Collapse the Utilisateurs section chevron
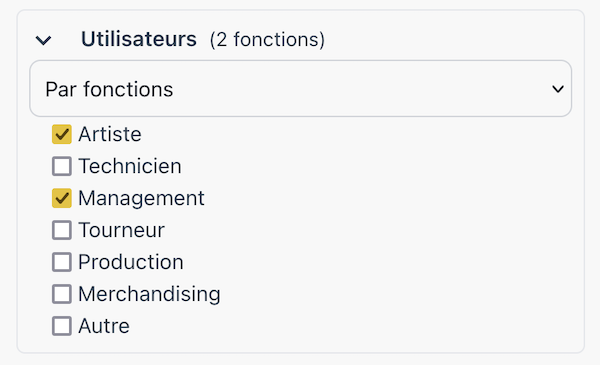This screenshot has height=365, width=600. point(43,40)
